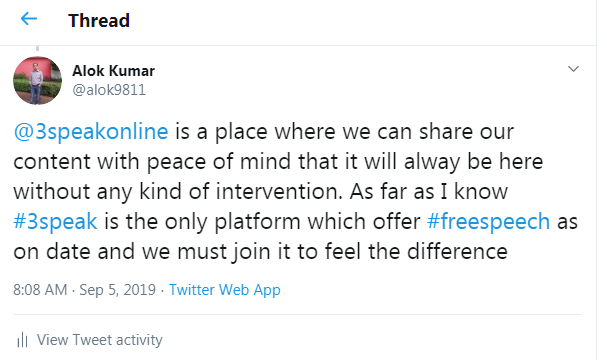Screen dimensions: 607x360
Task: Open the @3speakonline mention
Action: click(x=91, y=131)
